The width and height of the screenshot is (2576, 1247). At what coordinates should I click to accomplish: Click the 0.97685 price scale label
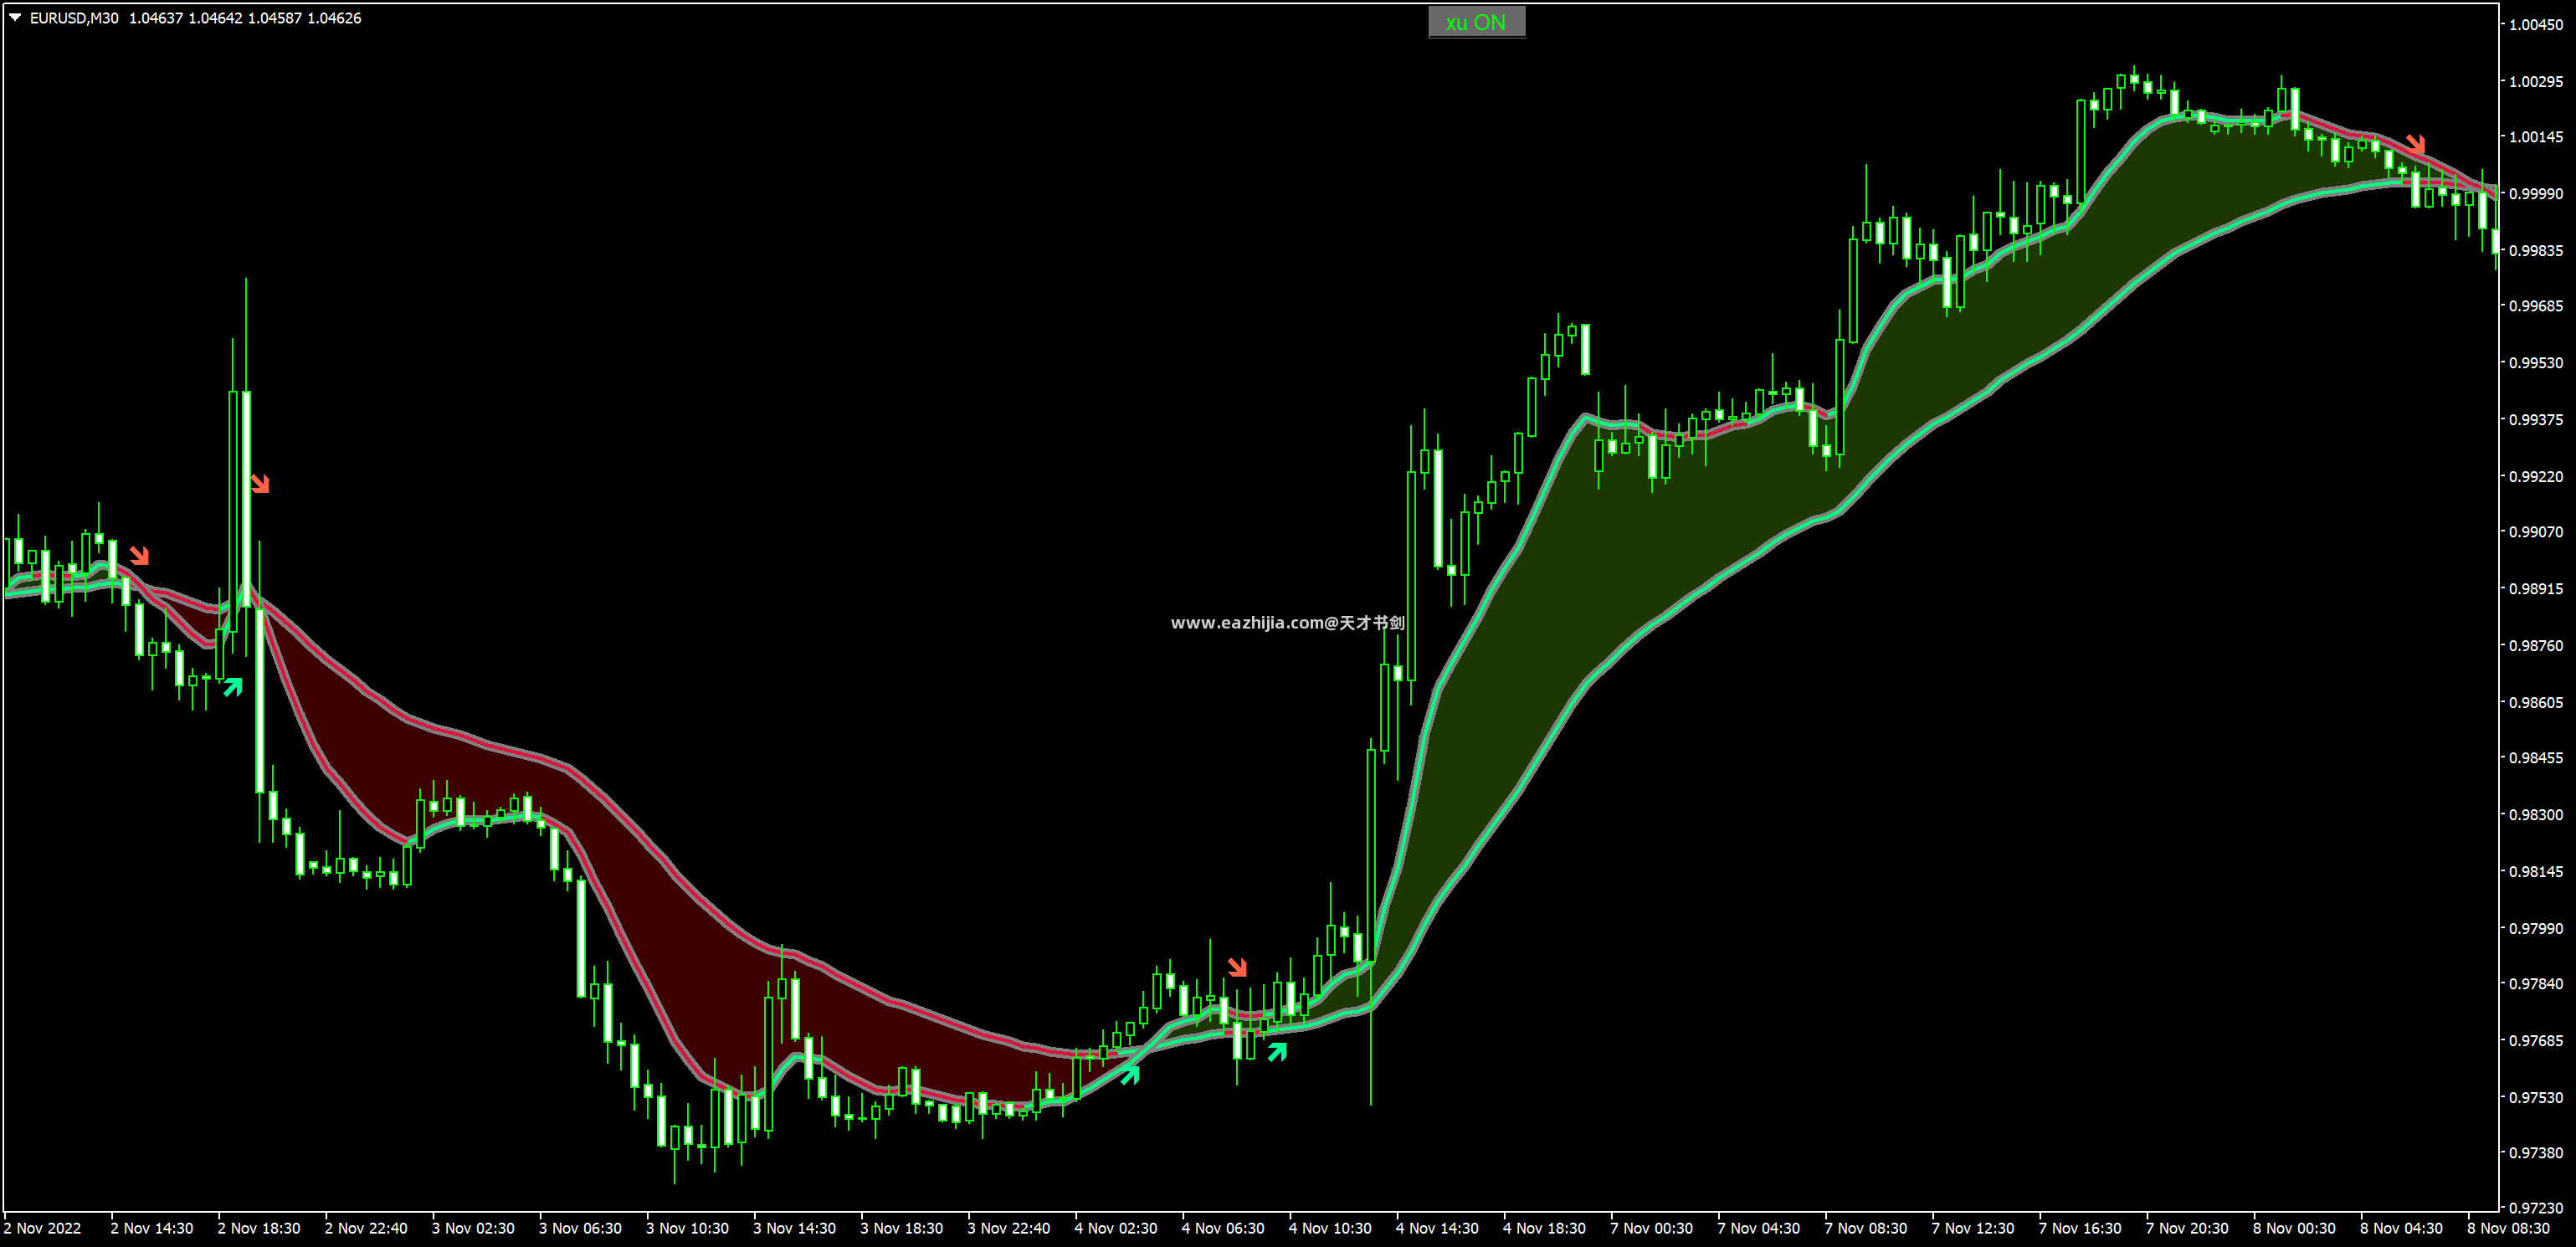coord(2536,1041)
